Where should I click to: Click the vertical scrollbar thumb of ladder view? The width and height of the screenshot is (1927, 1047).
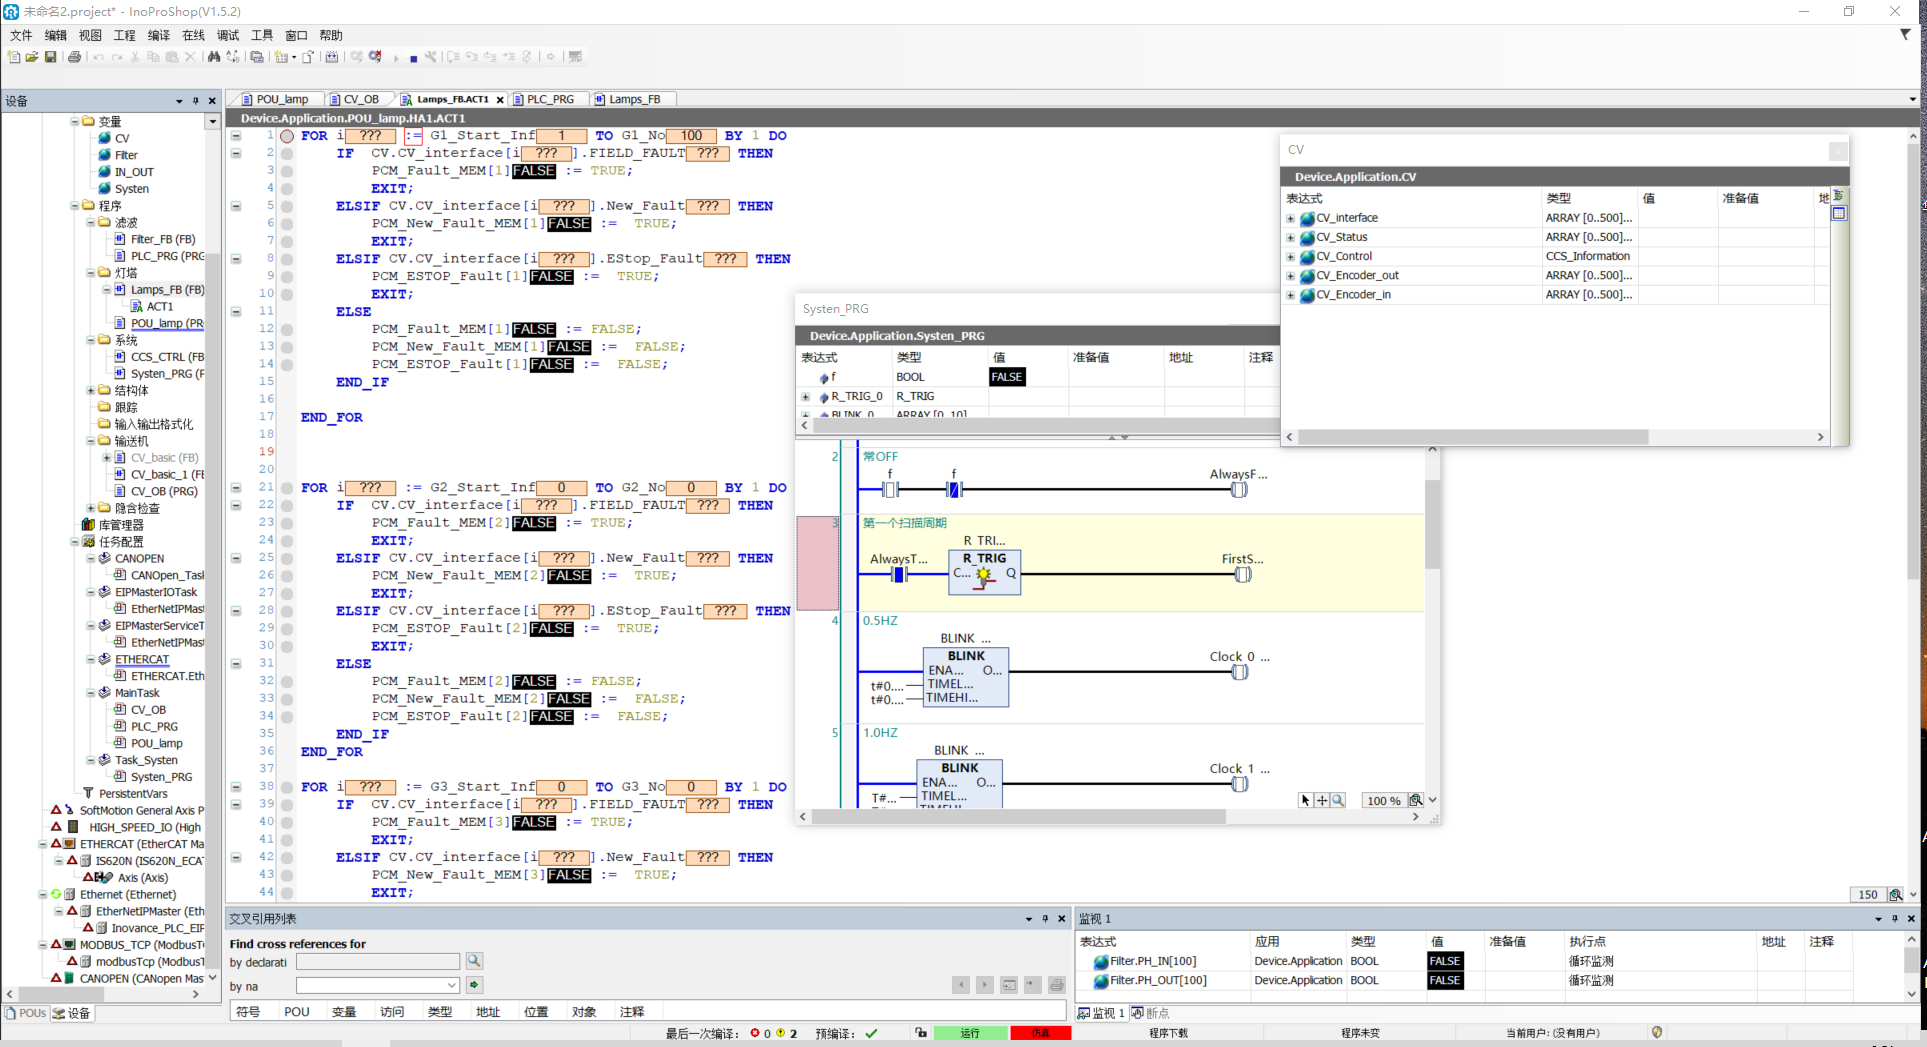(1432, 523)
